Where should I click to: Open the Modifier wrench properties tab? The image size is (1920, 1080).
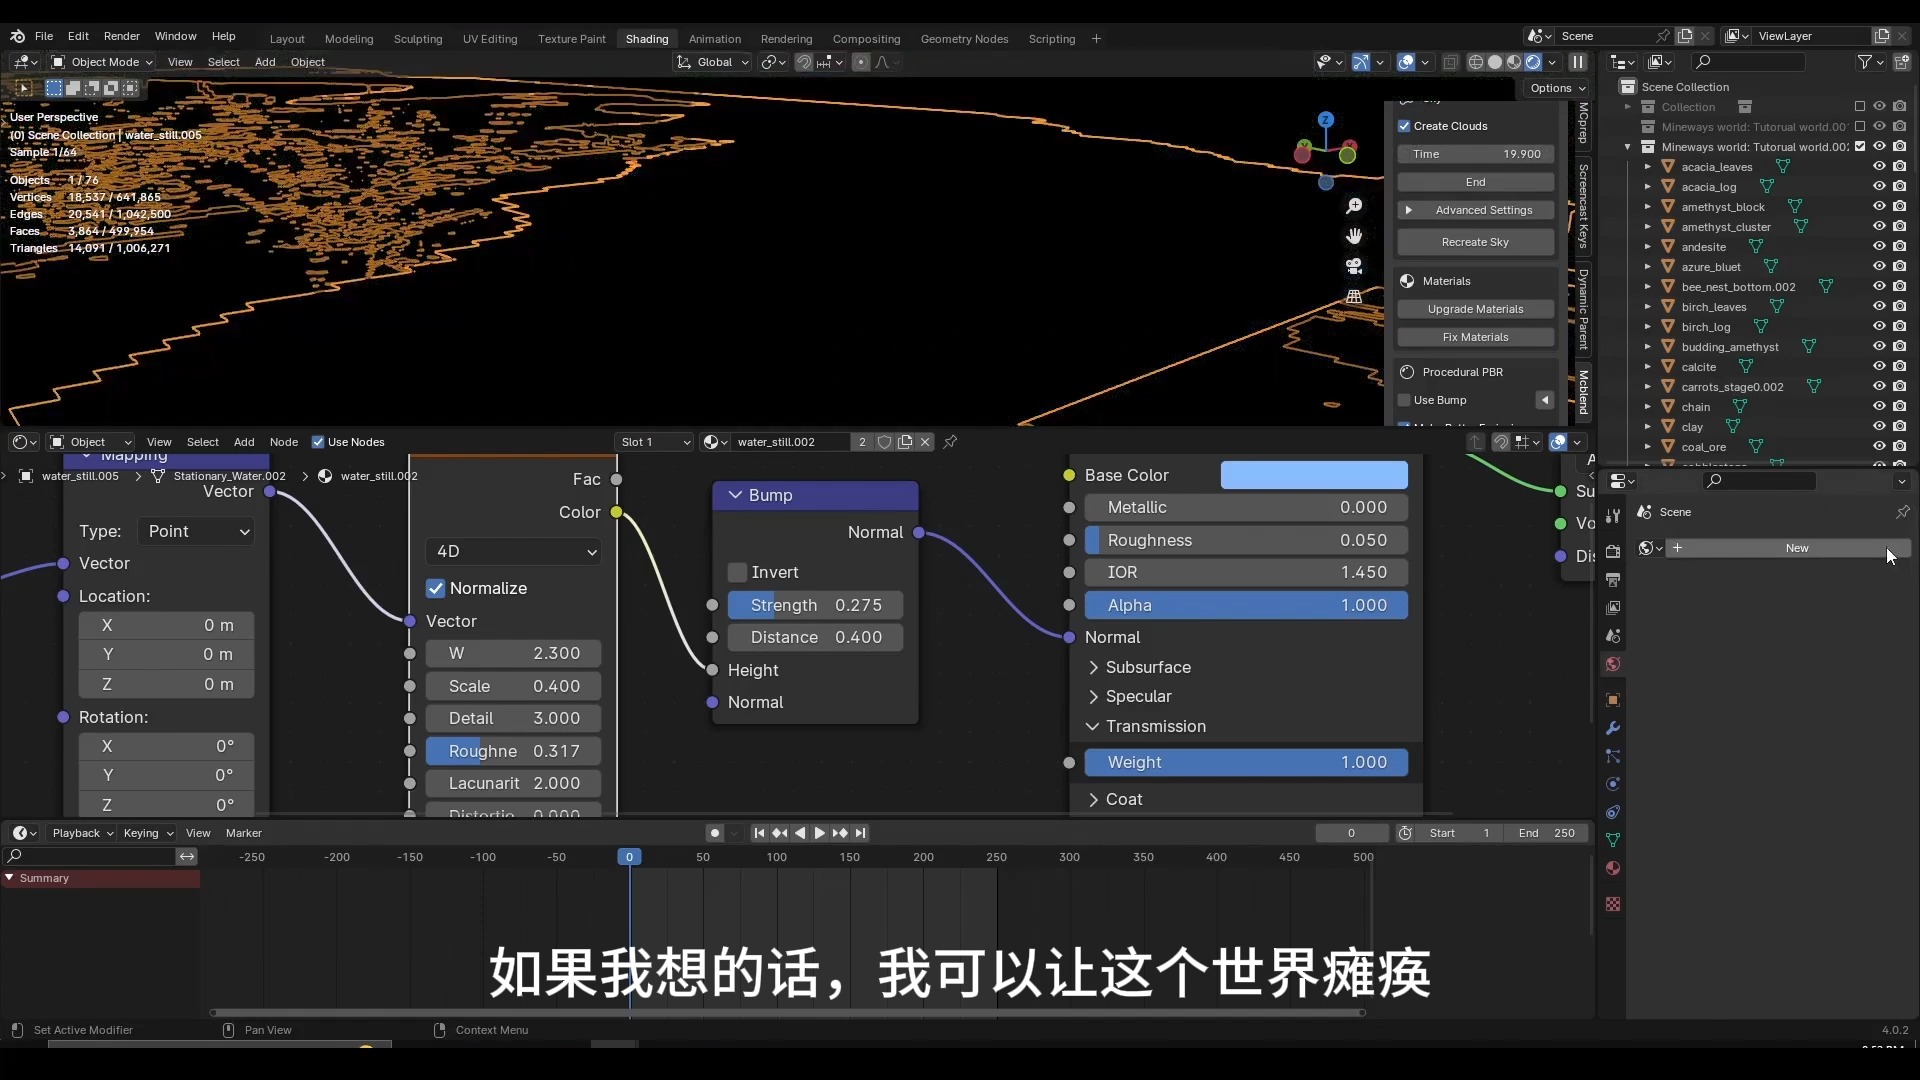(1612, 728)
